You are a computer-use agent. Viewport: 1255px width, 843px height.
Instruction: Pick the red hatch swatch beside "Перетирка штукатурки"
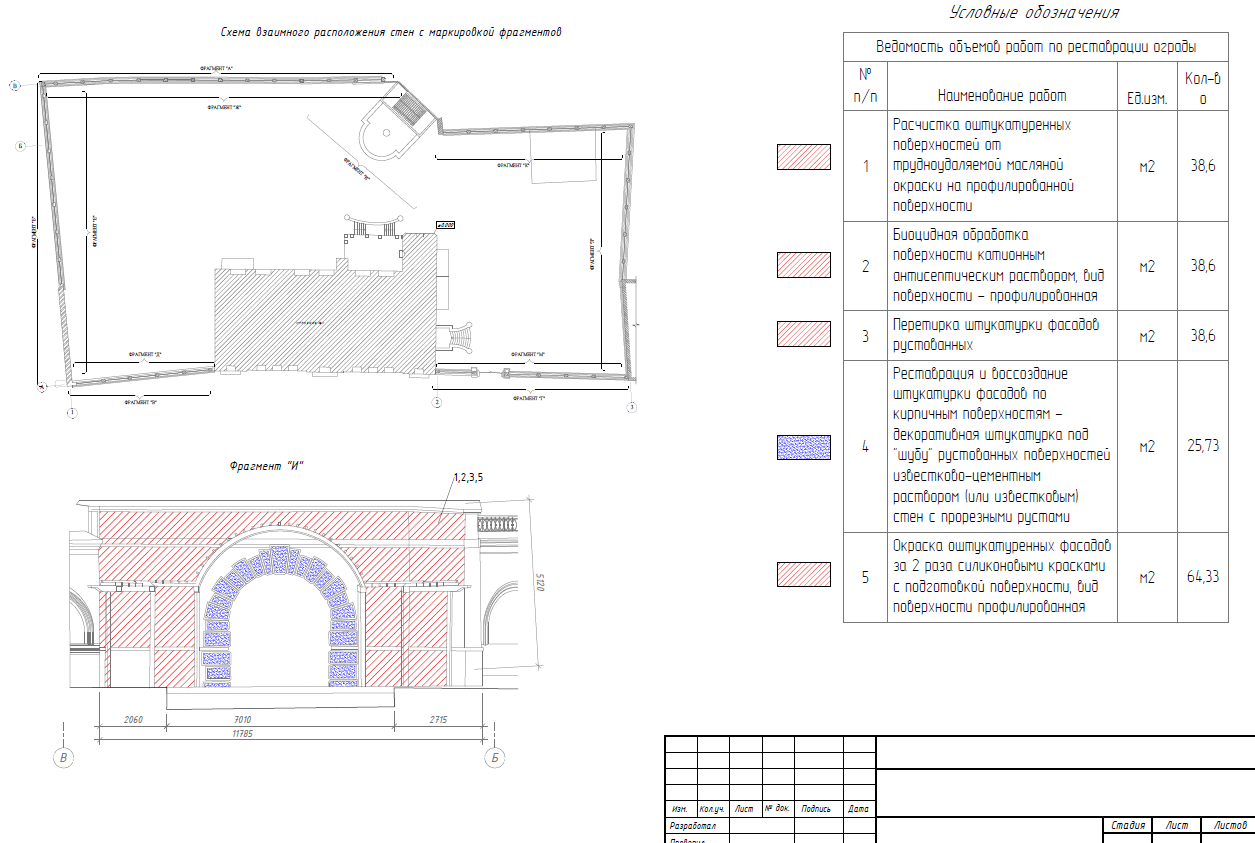[804, 334]
